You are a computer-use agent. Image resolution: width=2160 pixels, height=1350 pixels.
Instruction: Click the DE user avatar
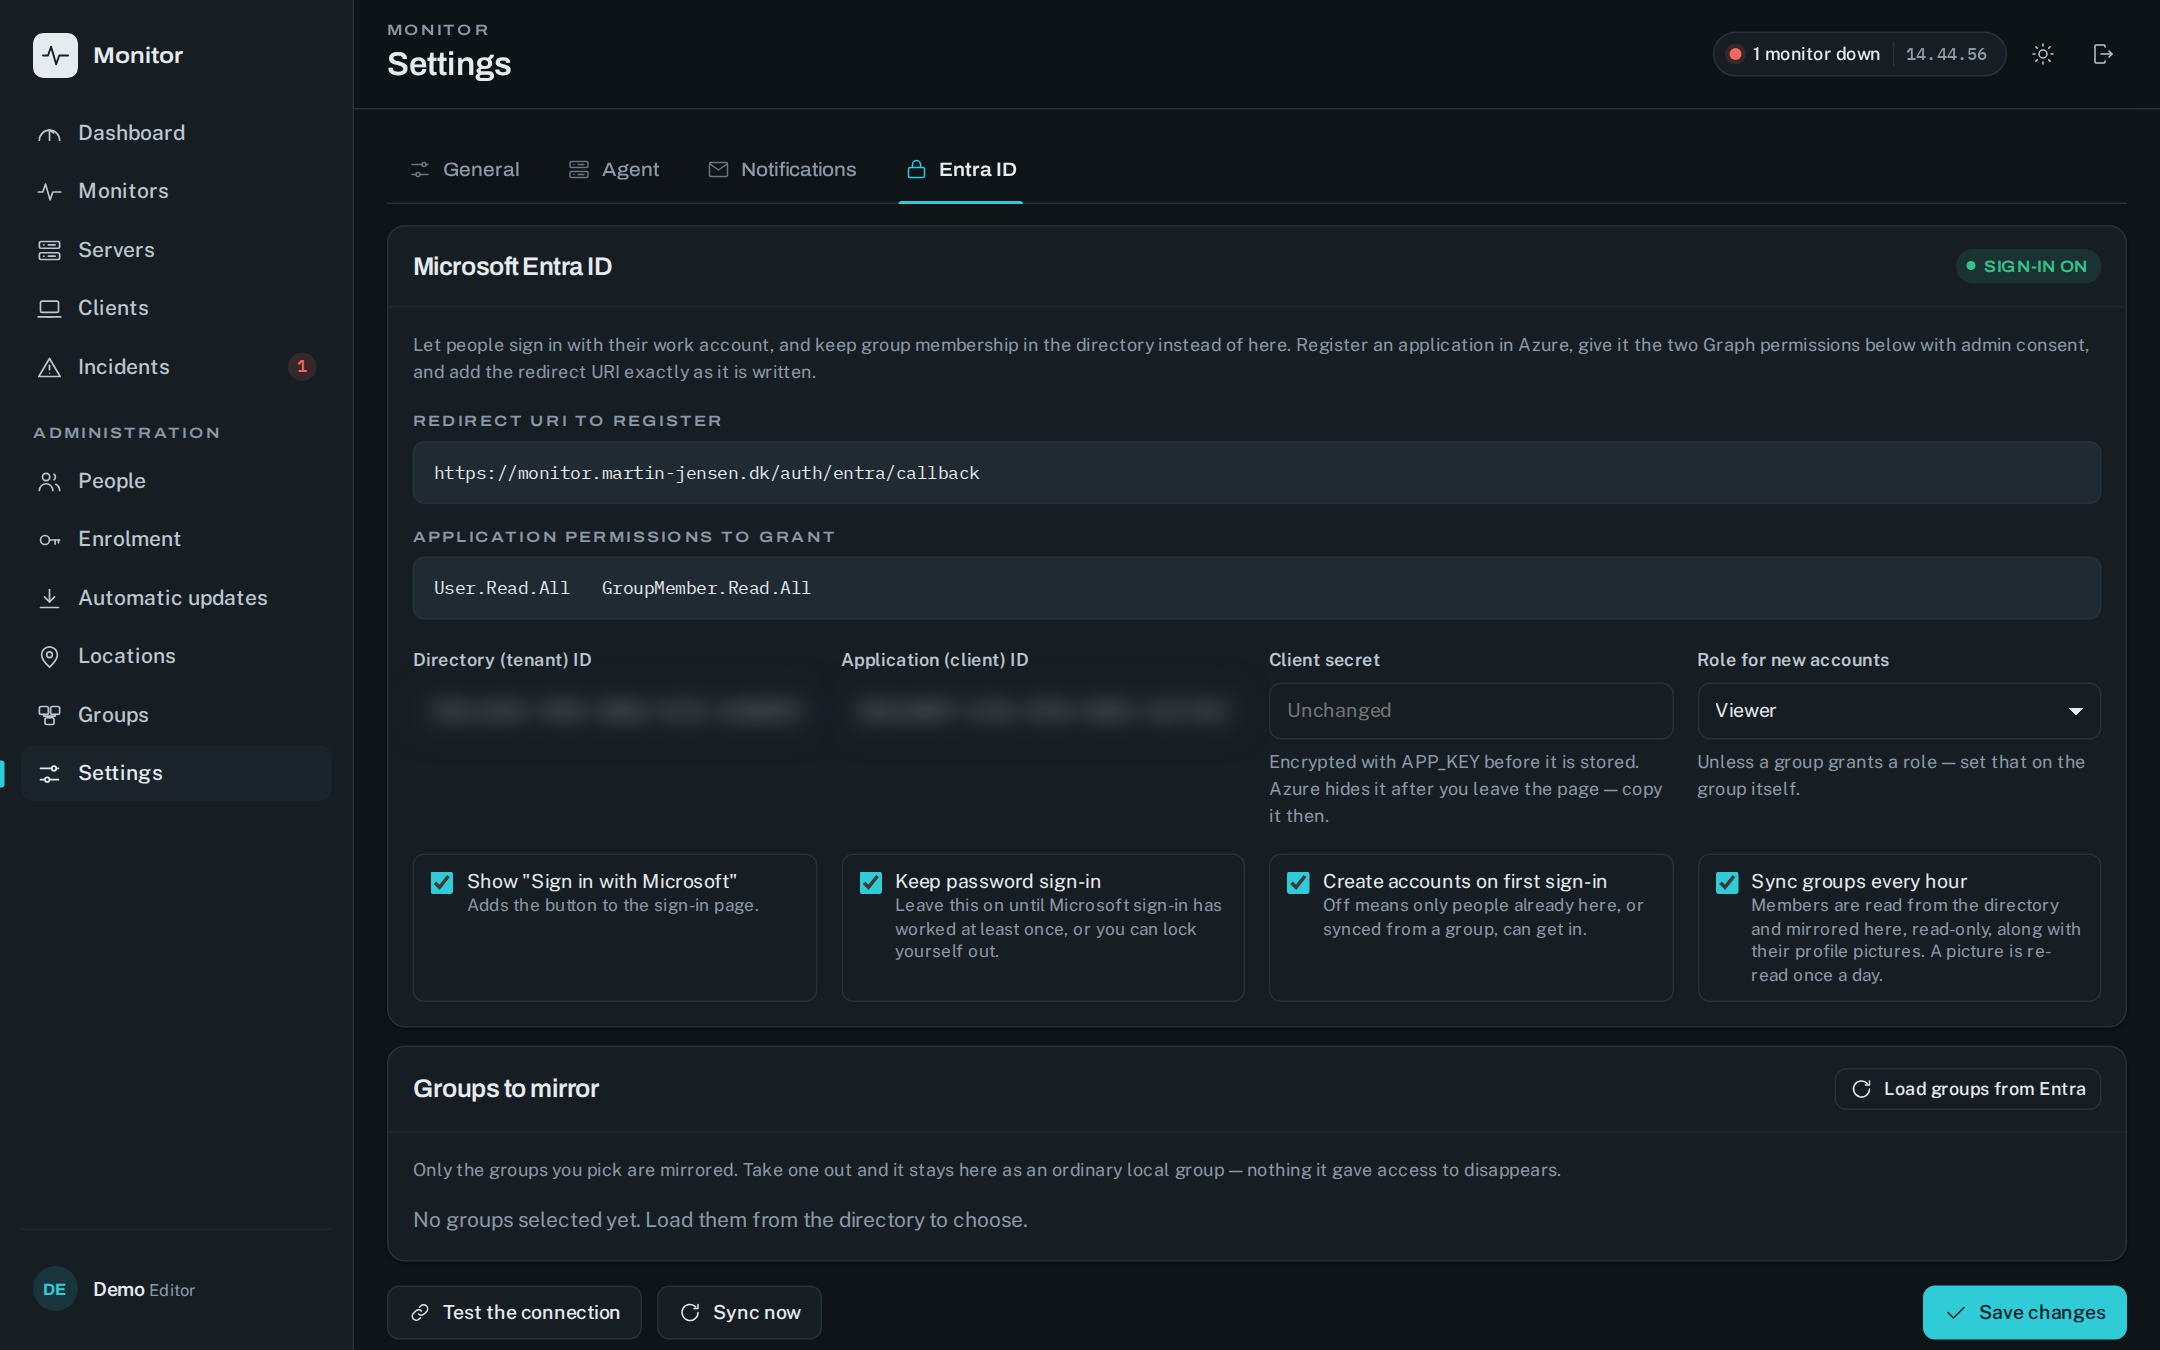coord(55,1289)
